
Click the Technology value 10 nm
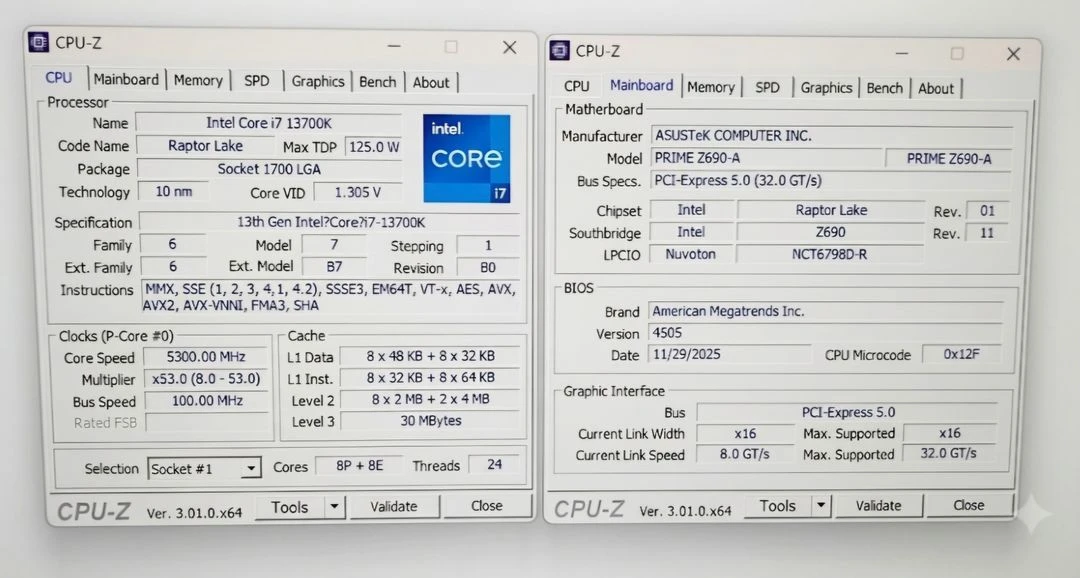174,192
